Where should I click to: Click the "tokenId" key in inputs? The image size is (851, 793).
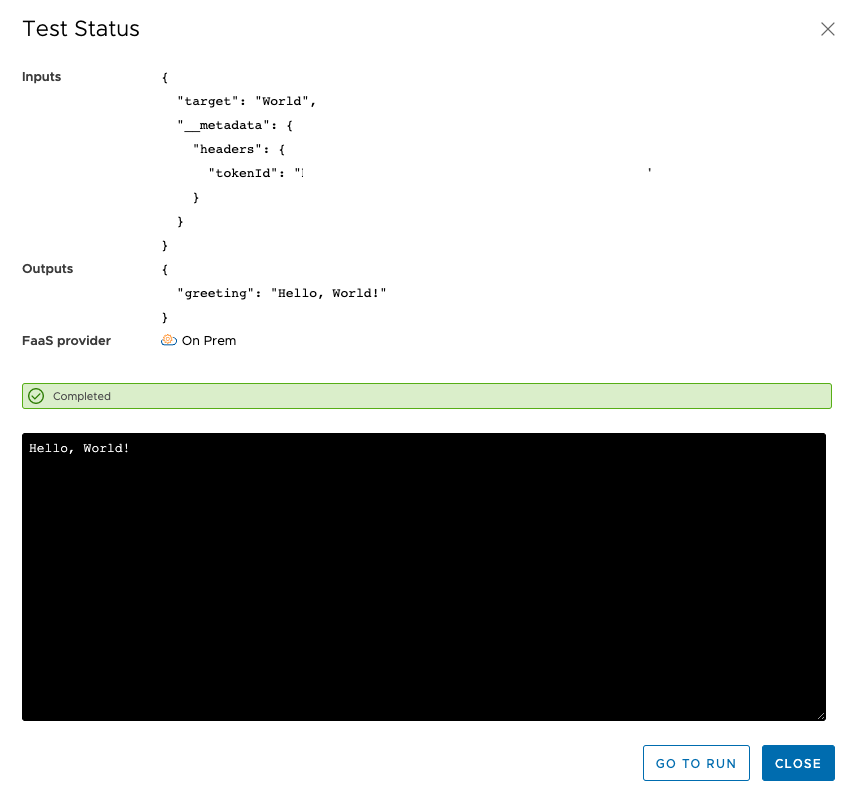(240, 173)
